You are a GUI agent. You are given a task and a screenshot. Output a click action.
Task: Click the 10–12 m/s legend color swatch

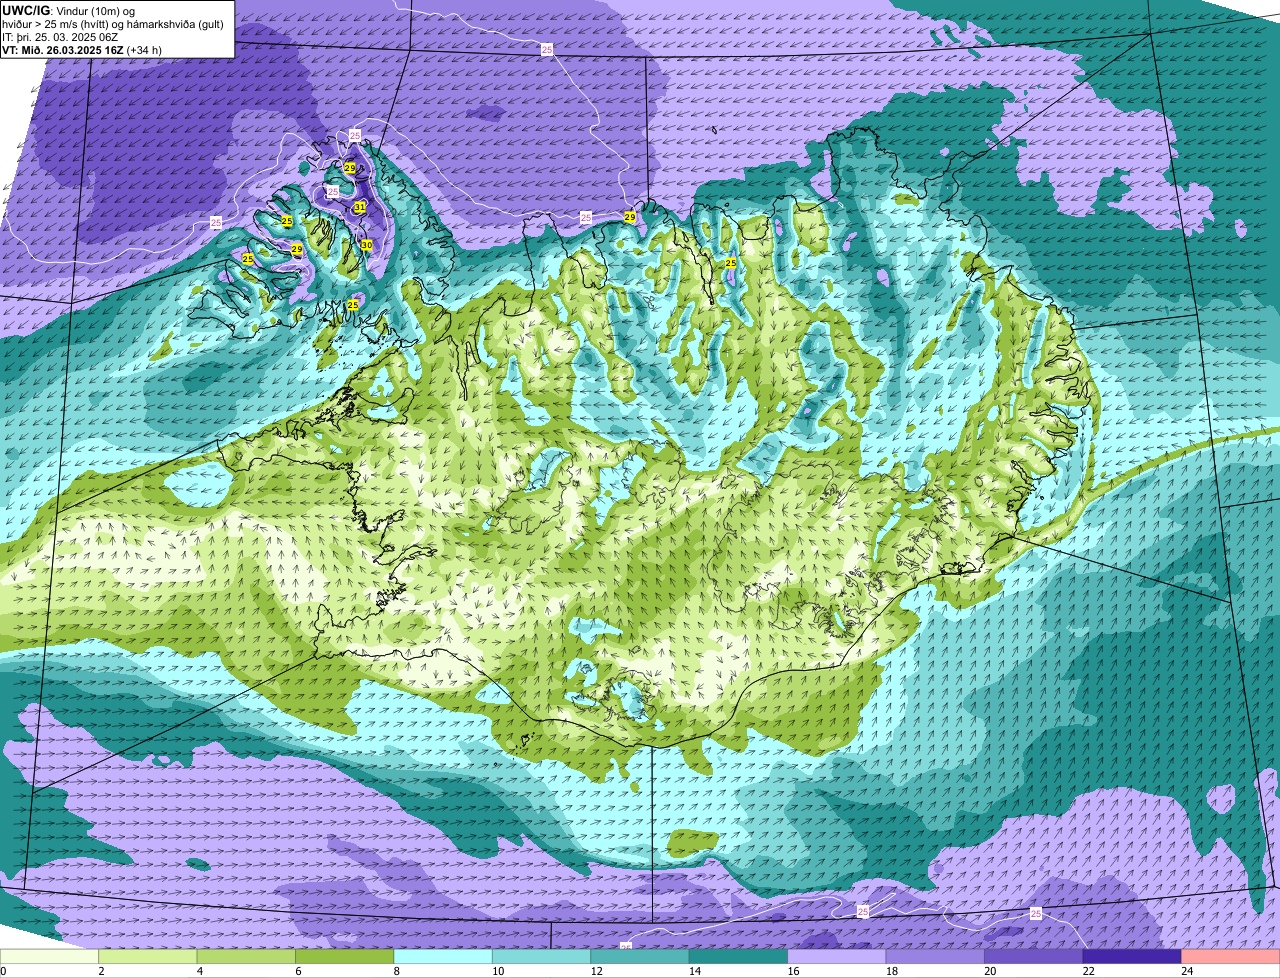542,956
